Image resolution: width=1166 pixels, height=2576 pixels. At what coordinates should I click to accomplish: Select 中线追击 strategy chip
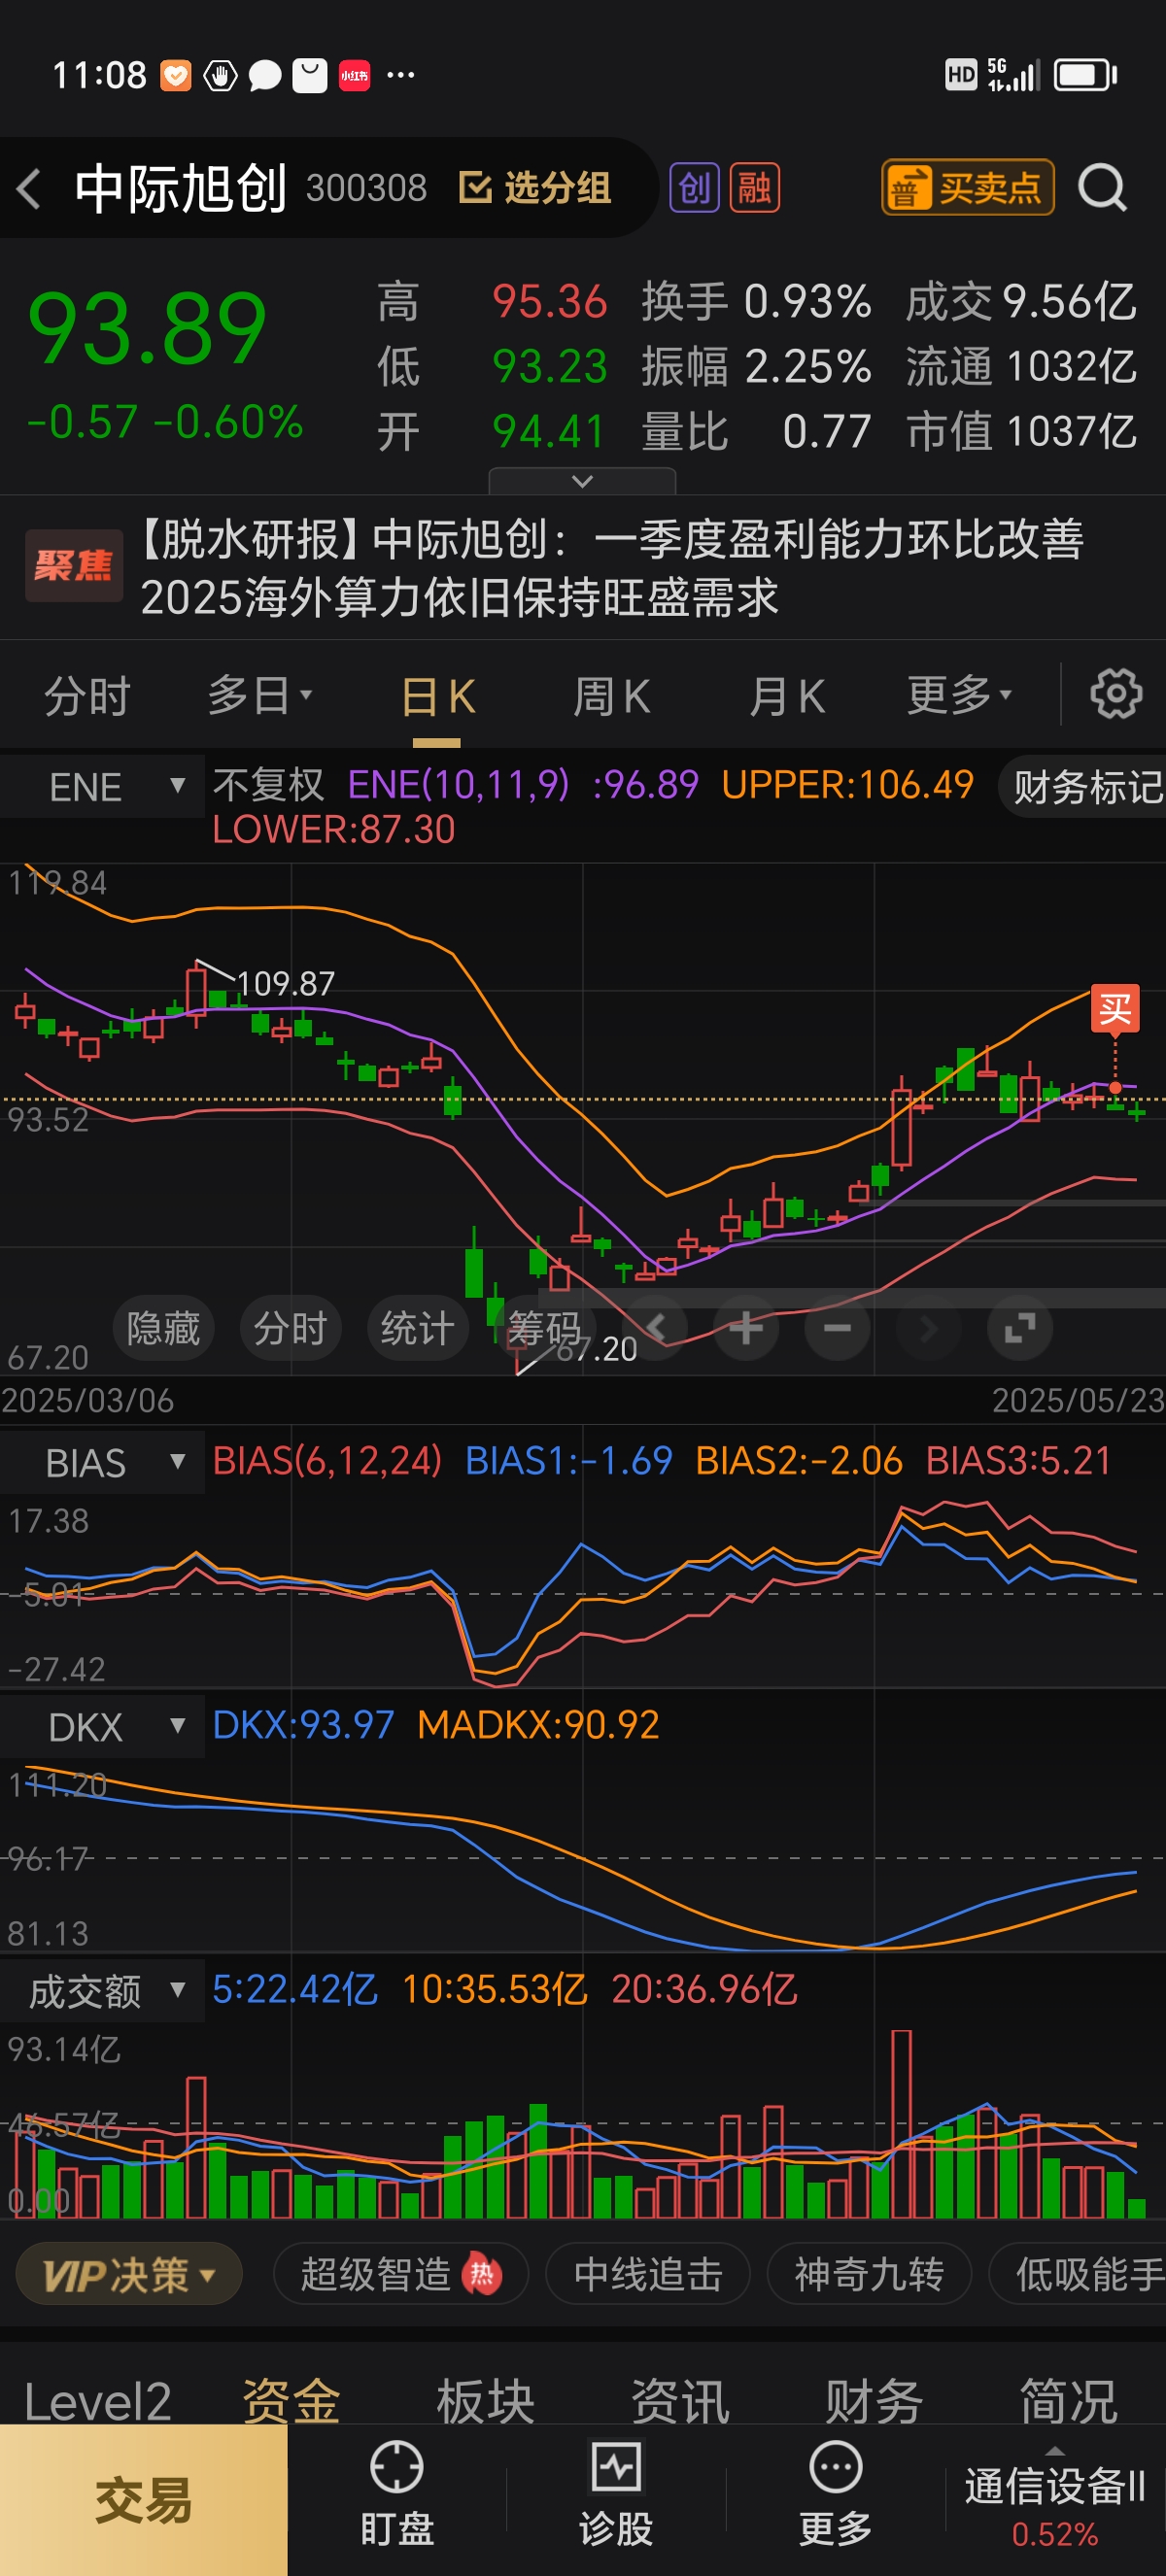(648, 2275)
